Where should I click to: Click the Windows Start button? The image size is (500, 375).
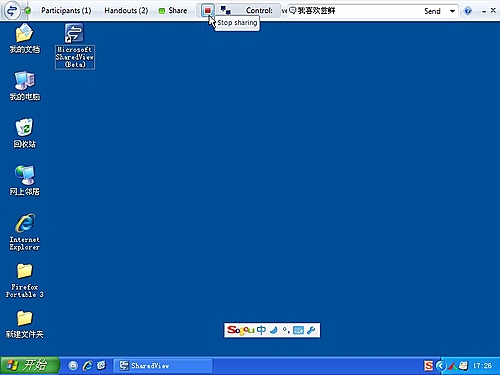tap(30, 365)
